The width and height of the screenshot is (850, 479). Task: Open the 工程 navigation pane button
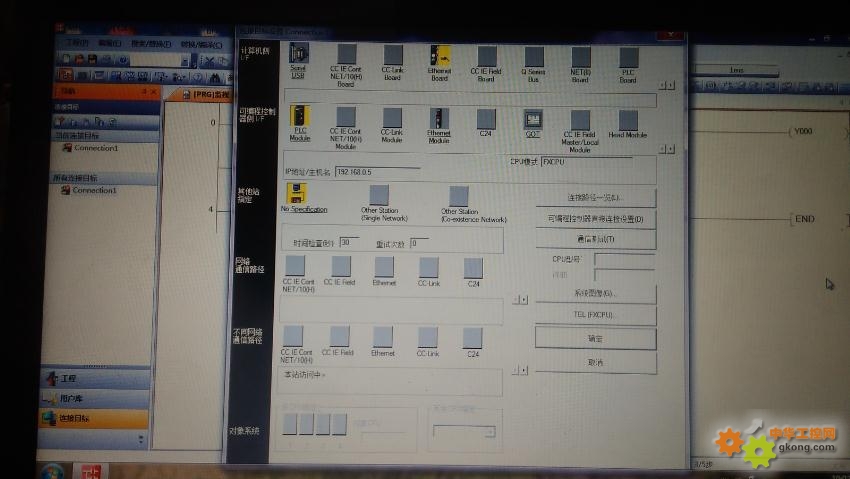pyautogui.click(x=95, y=379)
